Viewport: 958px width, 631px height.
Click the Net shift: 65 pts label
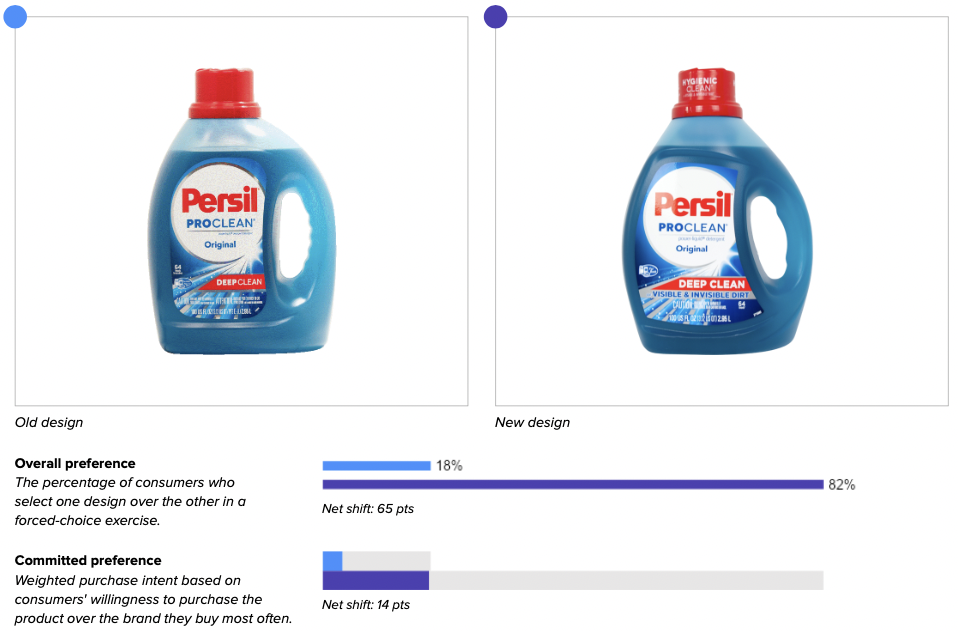tap(368, 508)
